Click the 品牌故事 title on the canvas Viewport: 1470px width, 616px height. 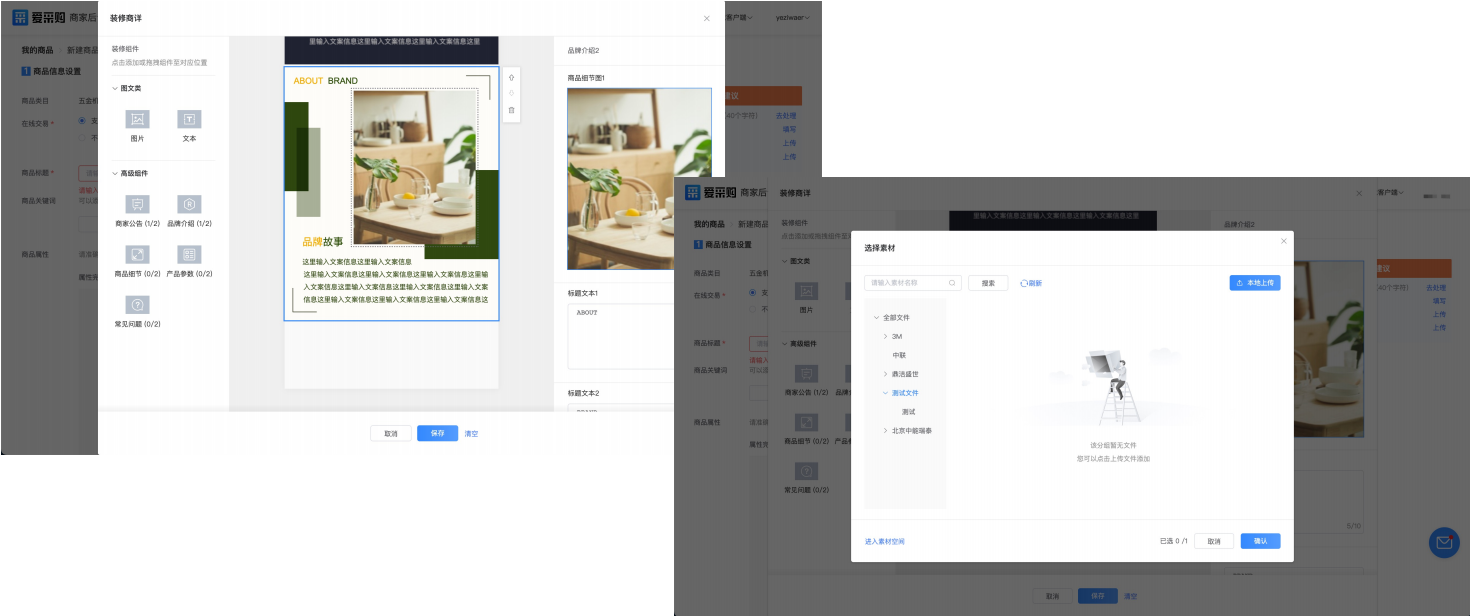[323, 241]
